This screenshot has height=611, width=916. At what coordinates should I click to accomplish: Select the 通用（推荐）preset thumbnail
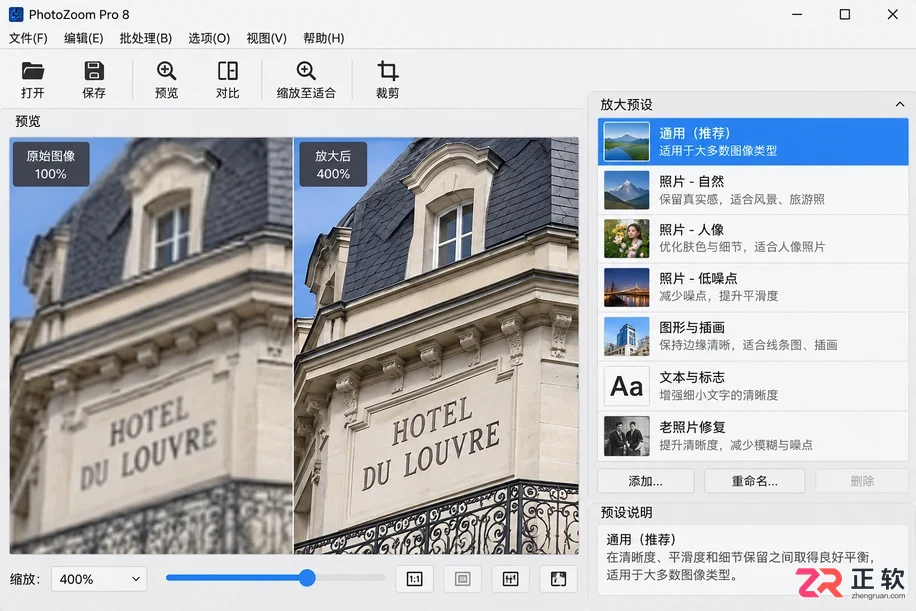coord(626,141)
